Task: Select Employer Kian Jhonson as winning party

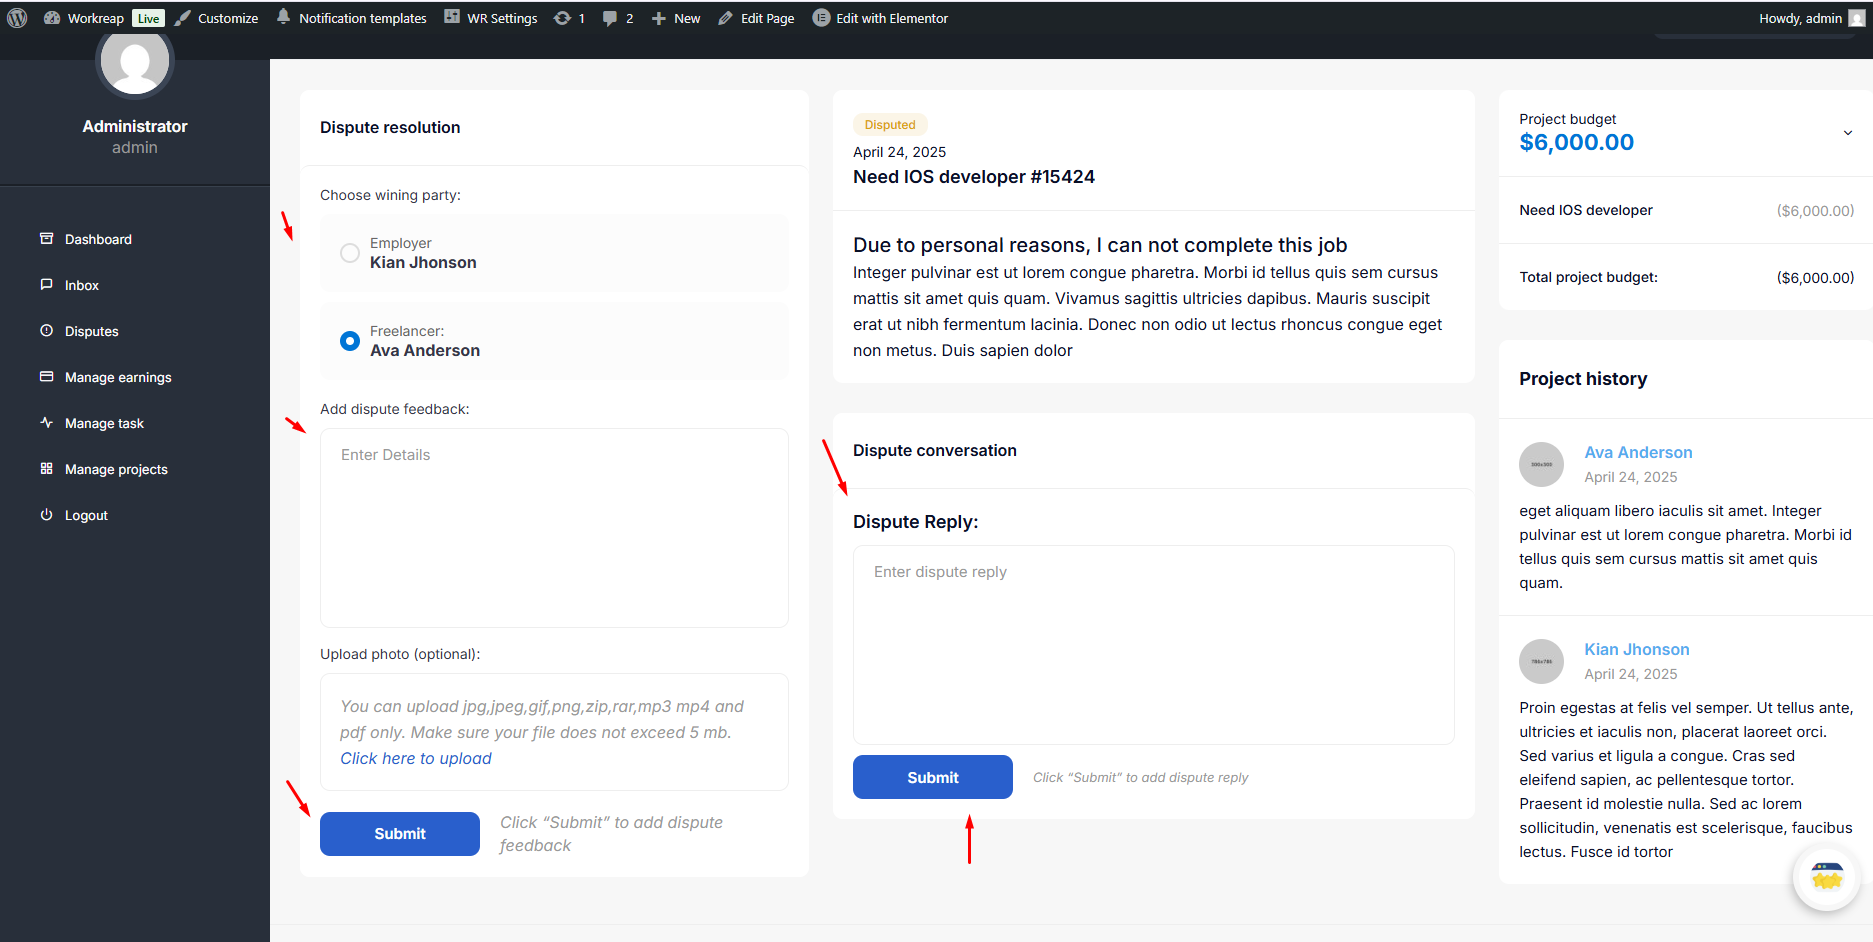Action: pos(350,253)
